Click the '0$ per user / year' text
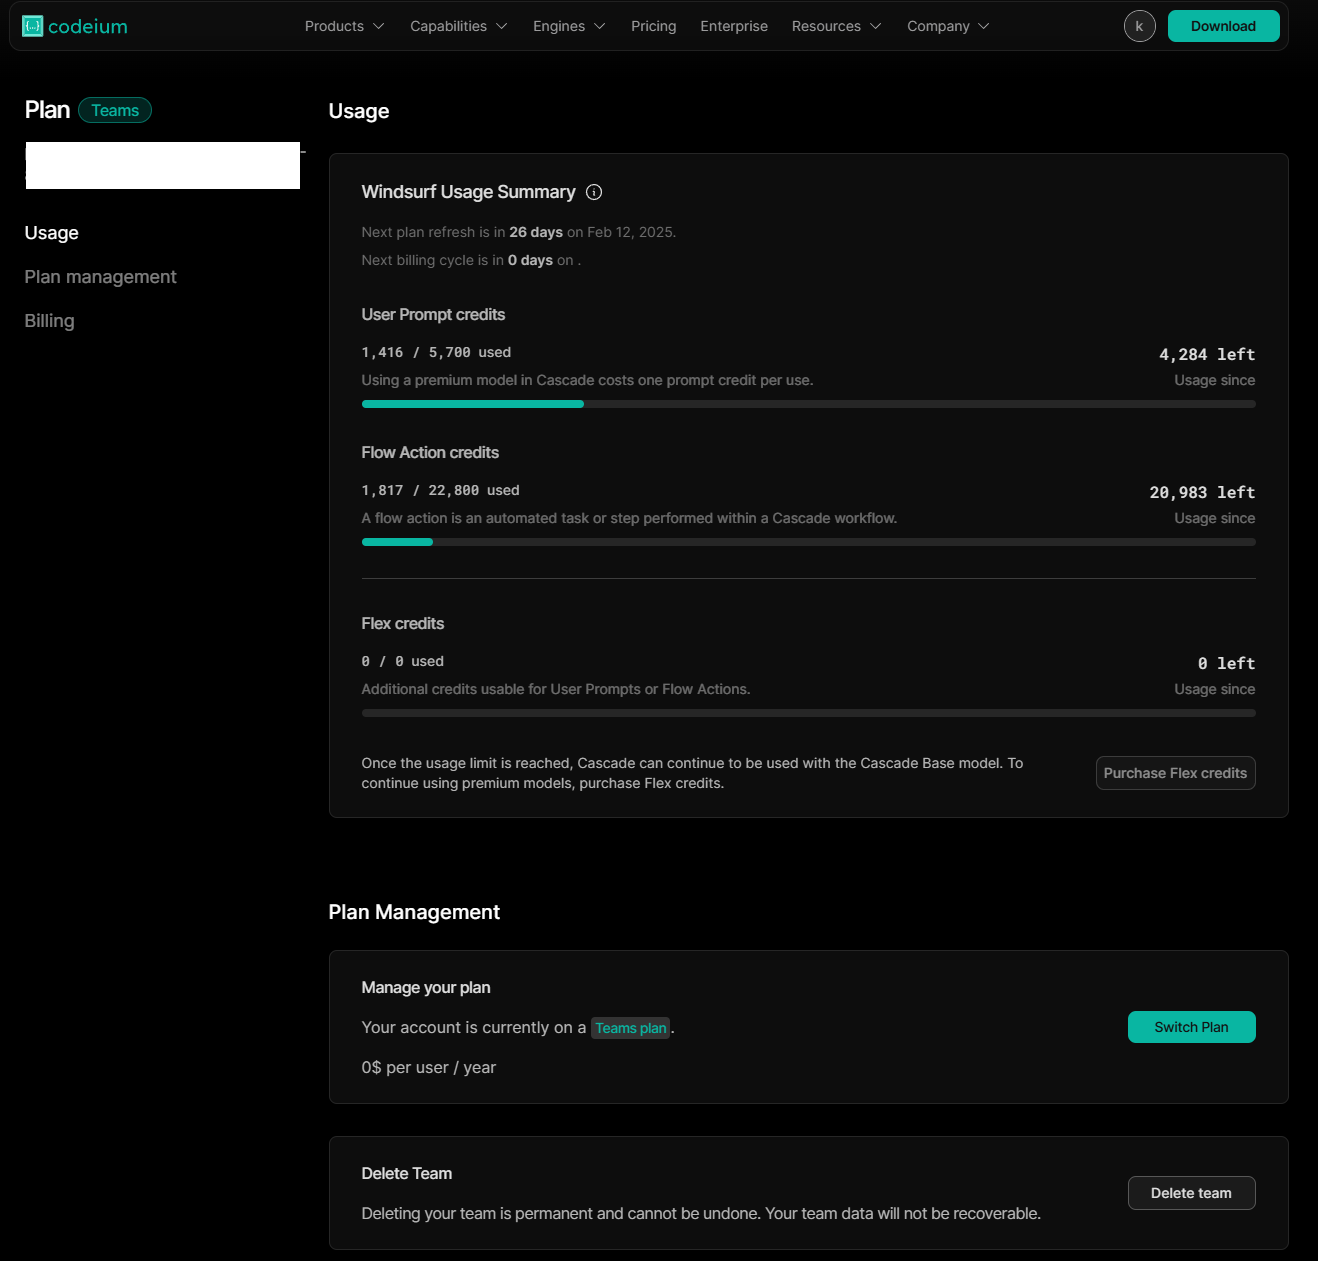 pos(428,1068)
